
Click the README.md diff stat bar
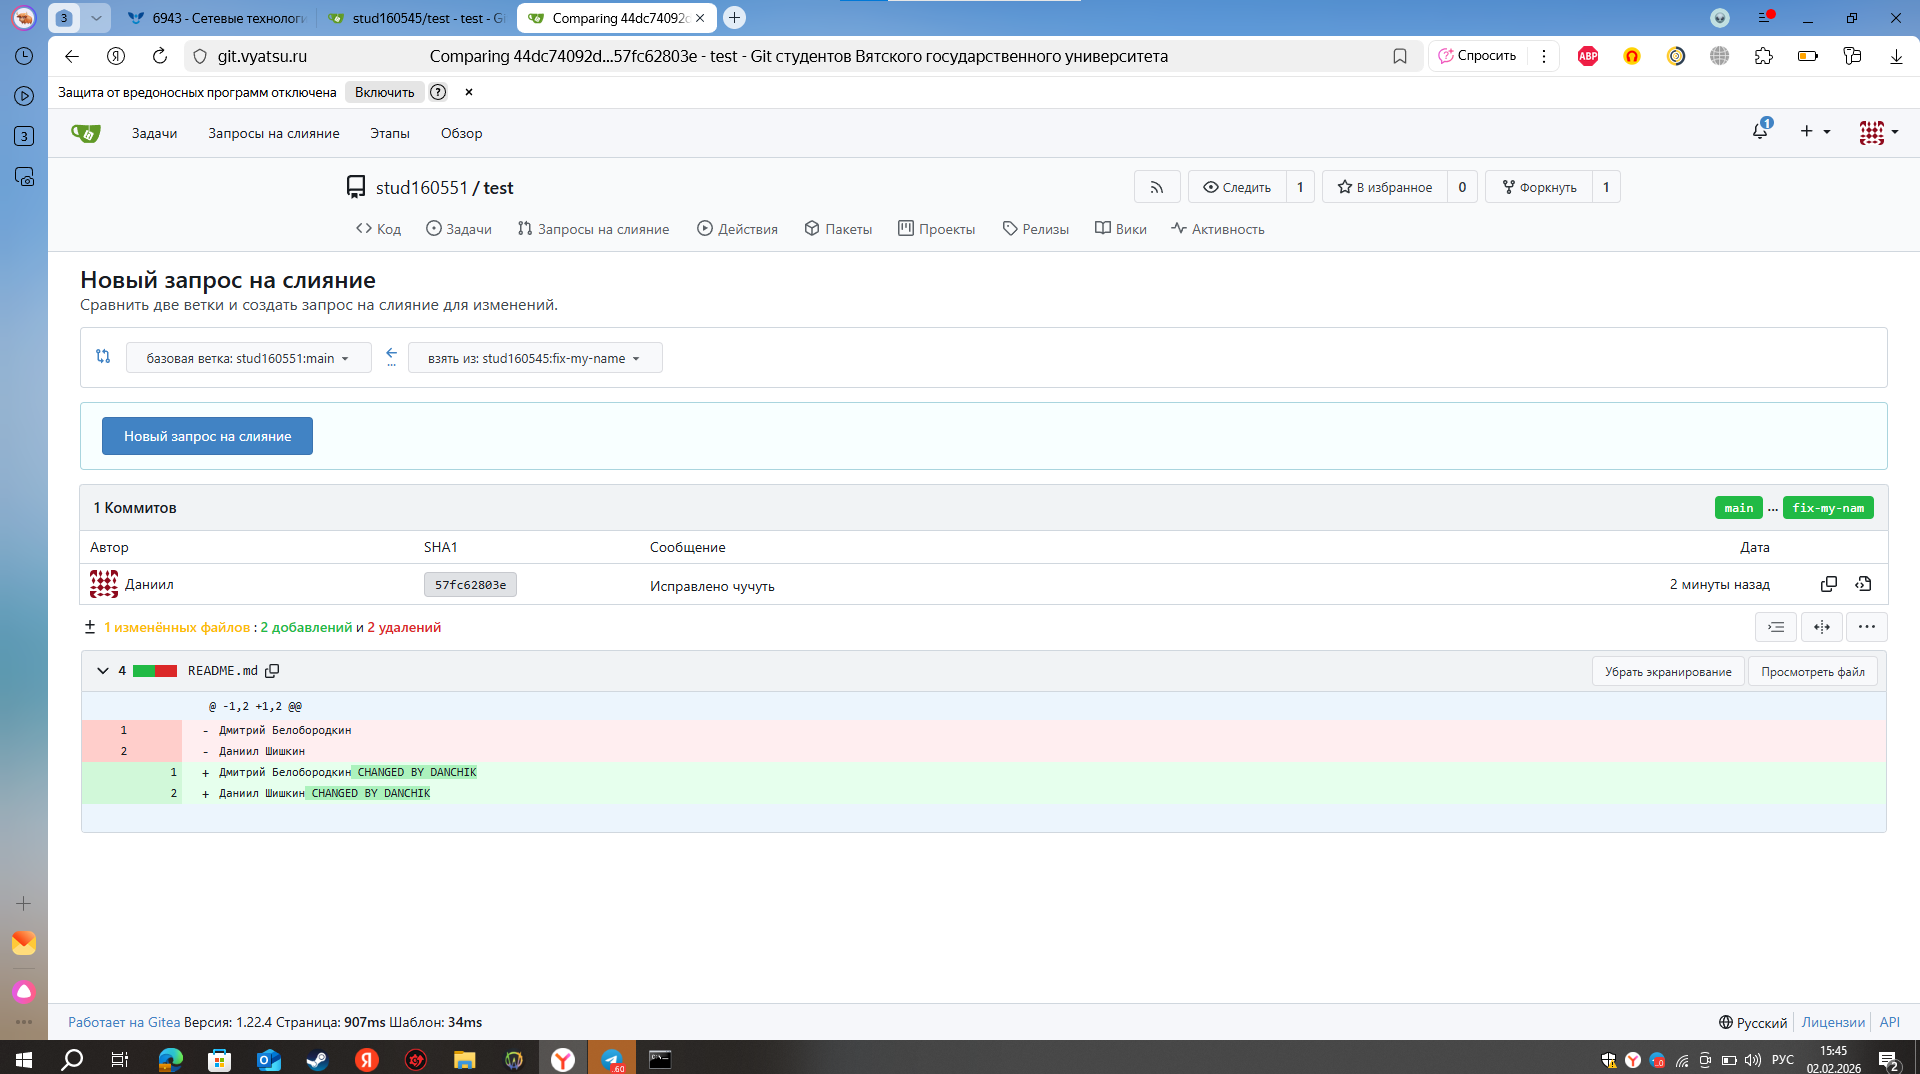155,671
